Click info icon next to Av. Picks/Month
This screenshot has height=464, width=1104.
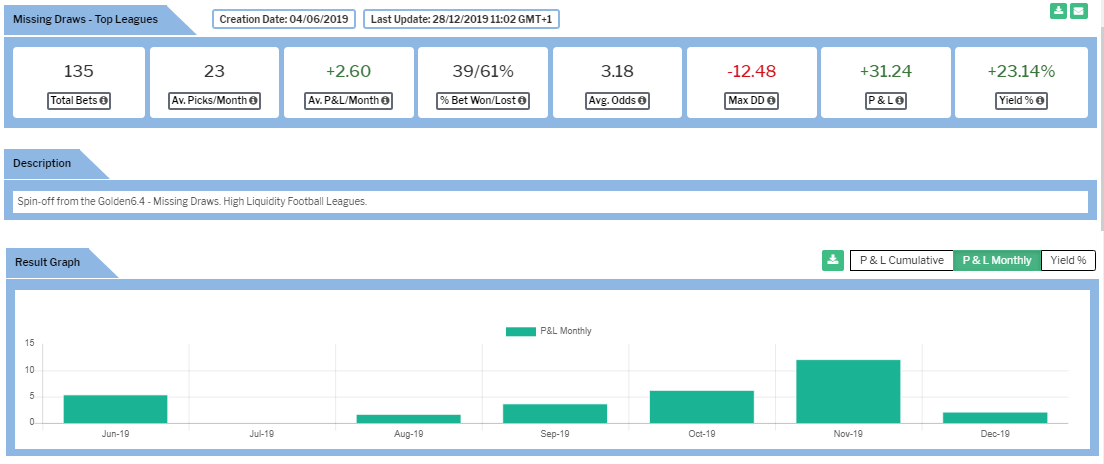(x=253, y=101)
